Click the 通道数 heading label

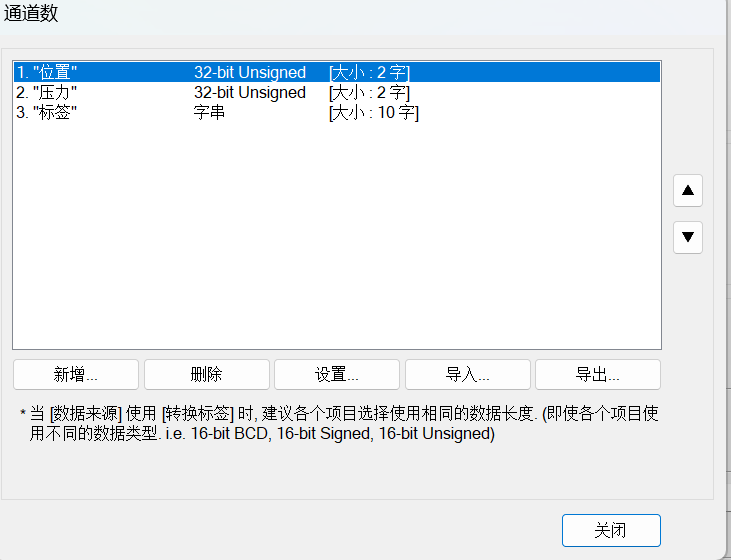31,13
